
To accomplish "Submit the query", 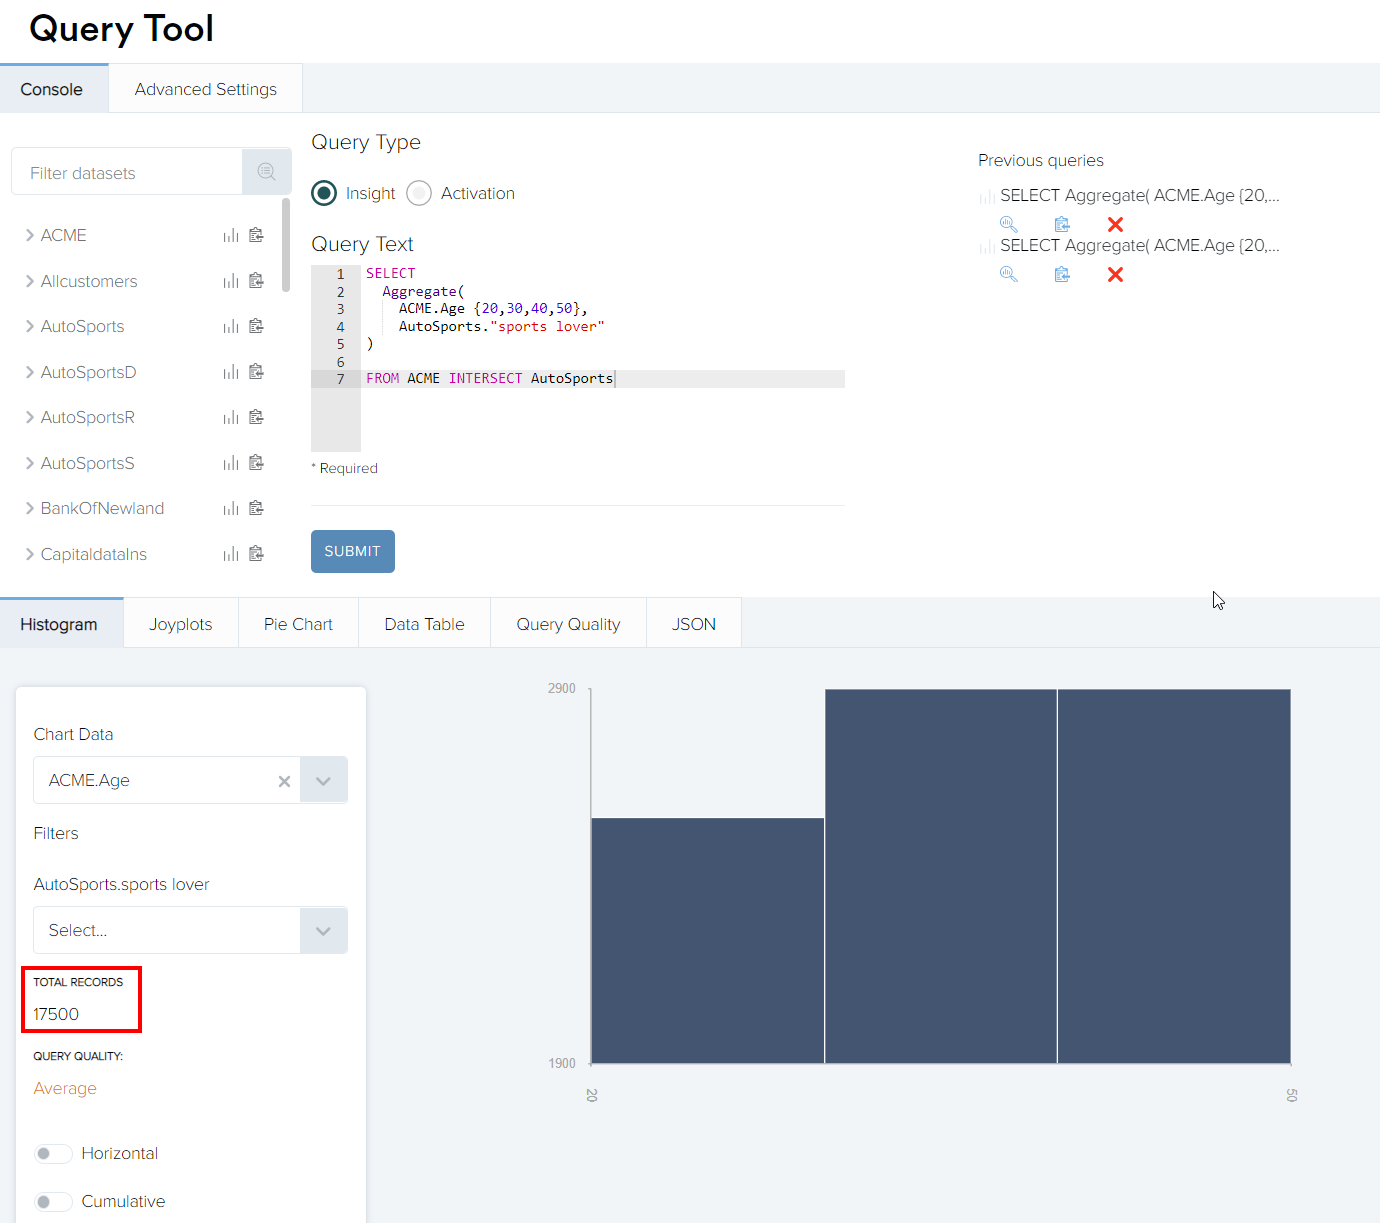I will (x=353, y=551).
